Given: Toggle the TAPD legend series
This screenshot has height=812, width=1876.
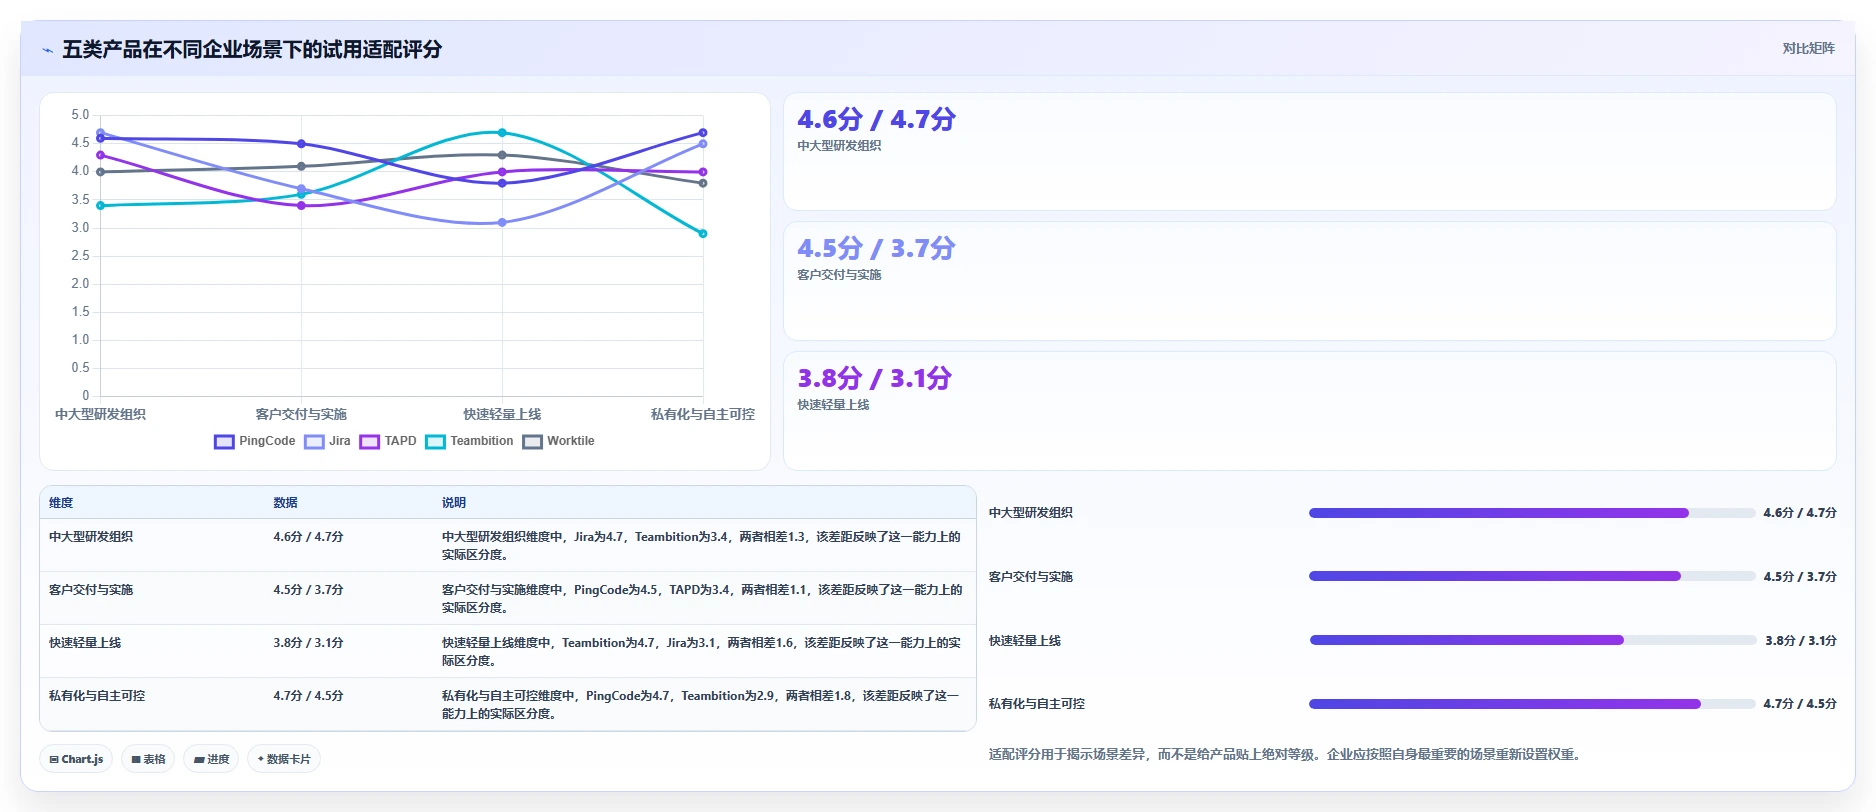Looking at the screenshot, I should [x=388, y=441].
